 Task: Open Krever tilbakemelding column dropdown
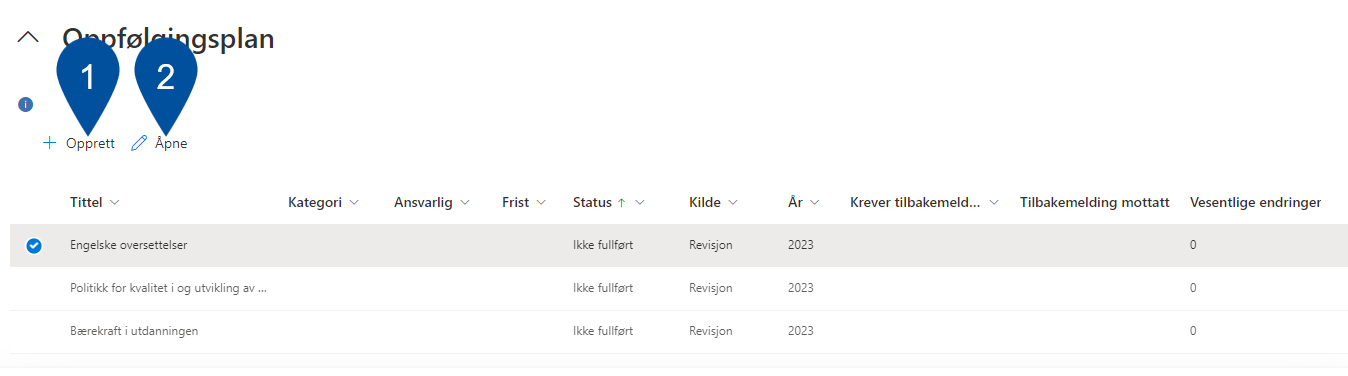tap(994, 203)
